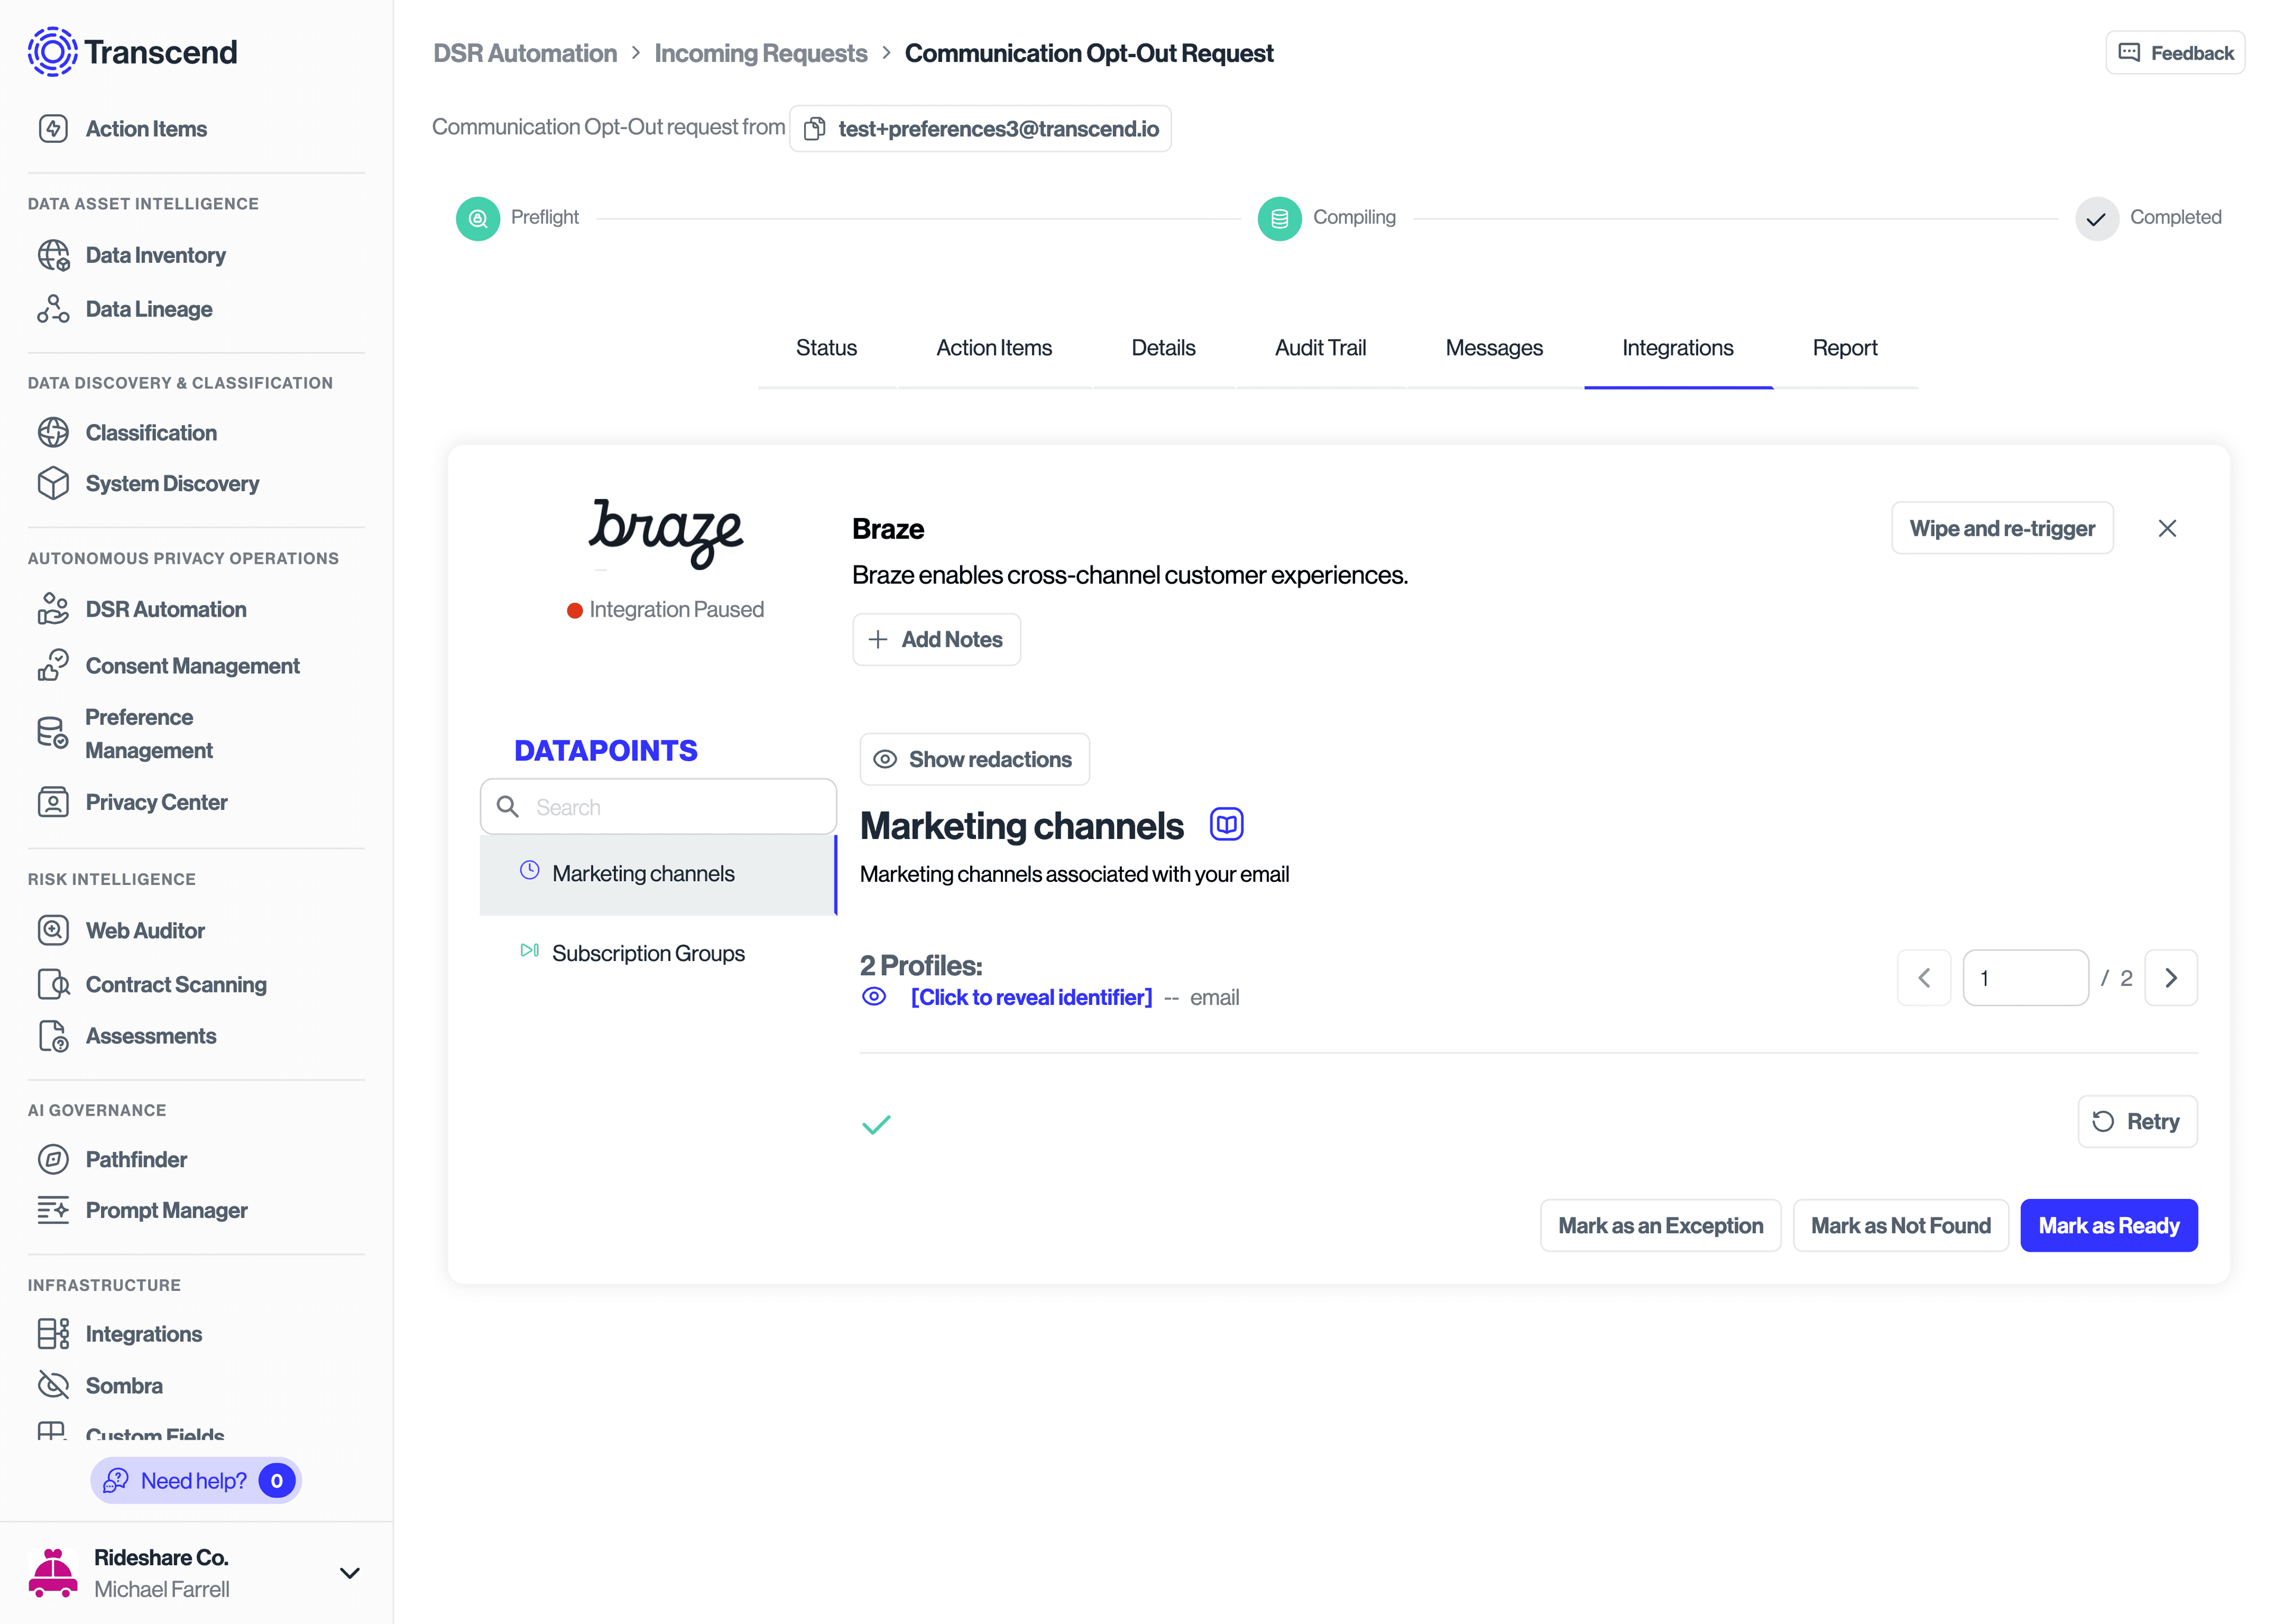Select the Web Auditor icon

pos(53,930)
